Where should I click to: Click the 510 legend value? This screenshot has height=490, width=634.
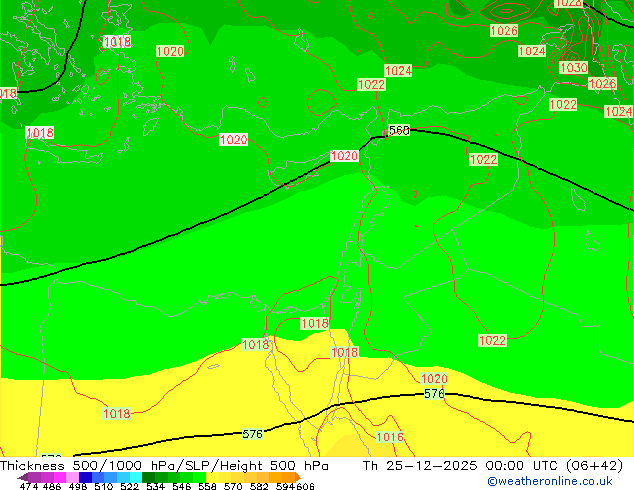pos(104,486)
